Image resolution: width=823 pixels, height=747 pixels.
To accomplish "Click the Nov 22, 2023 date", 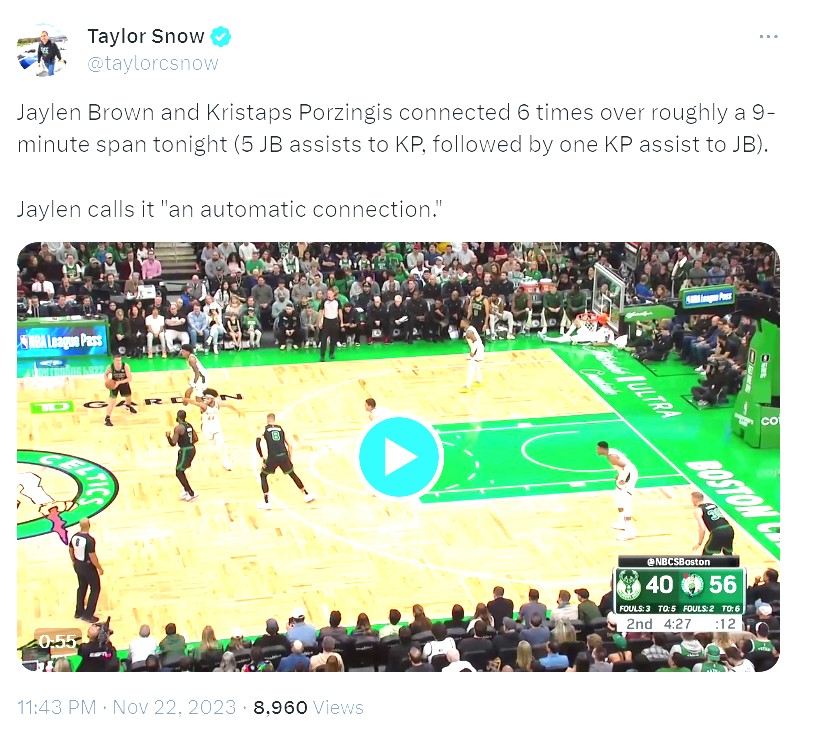I will click(x=174, y=707).
